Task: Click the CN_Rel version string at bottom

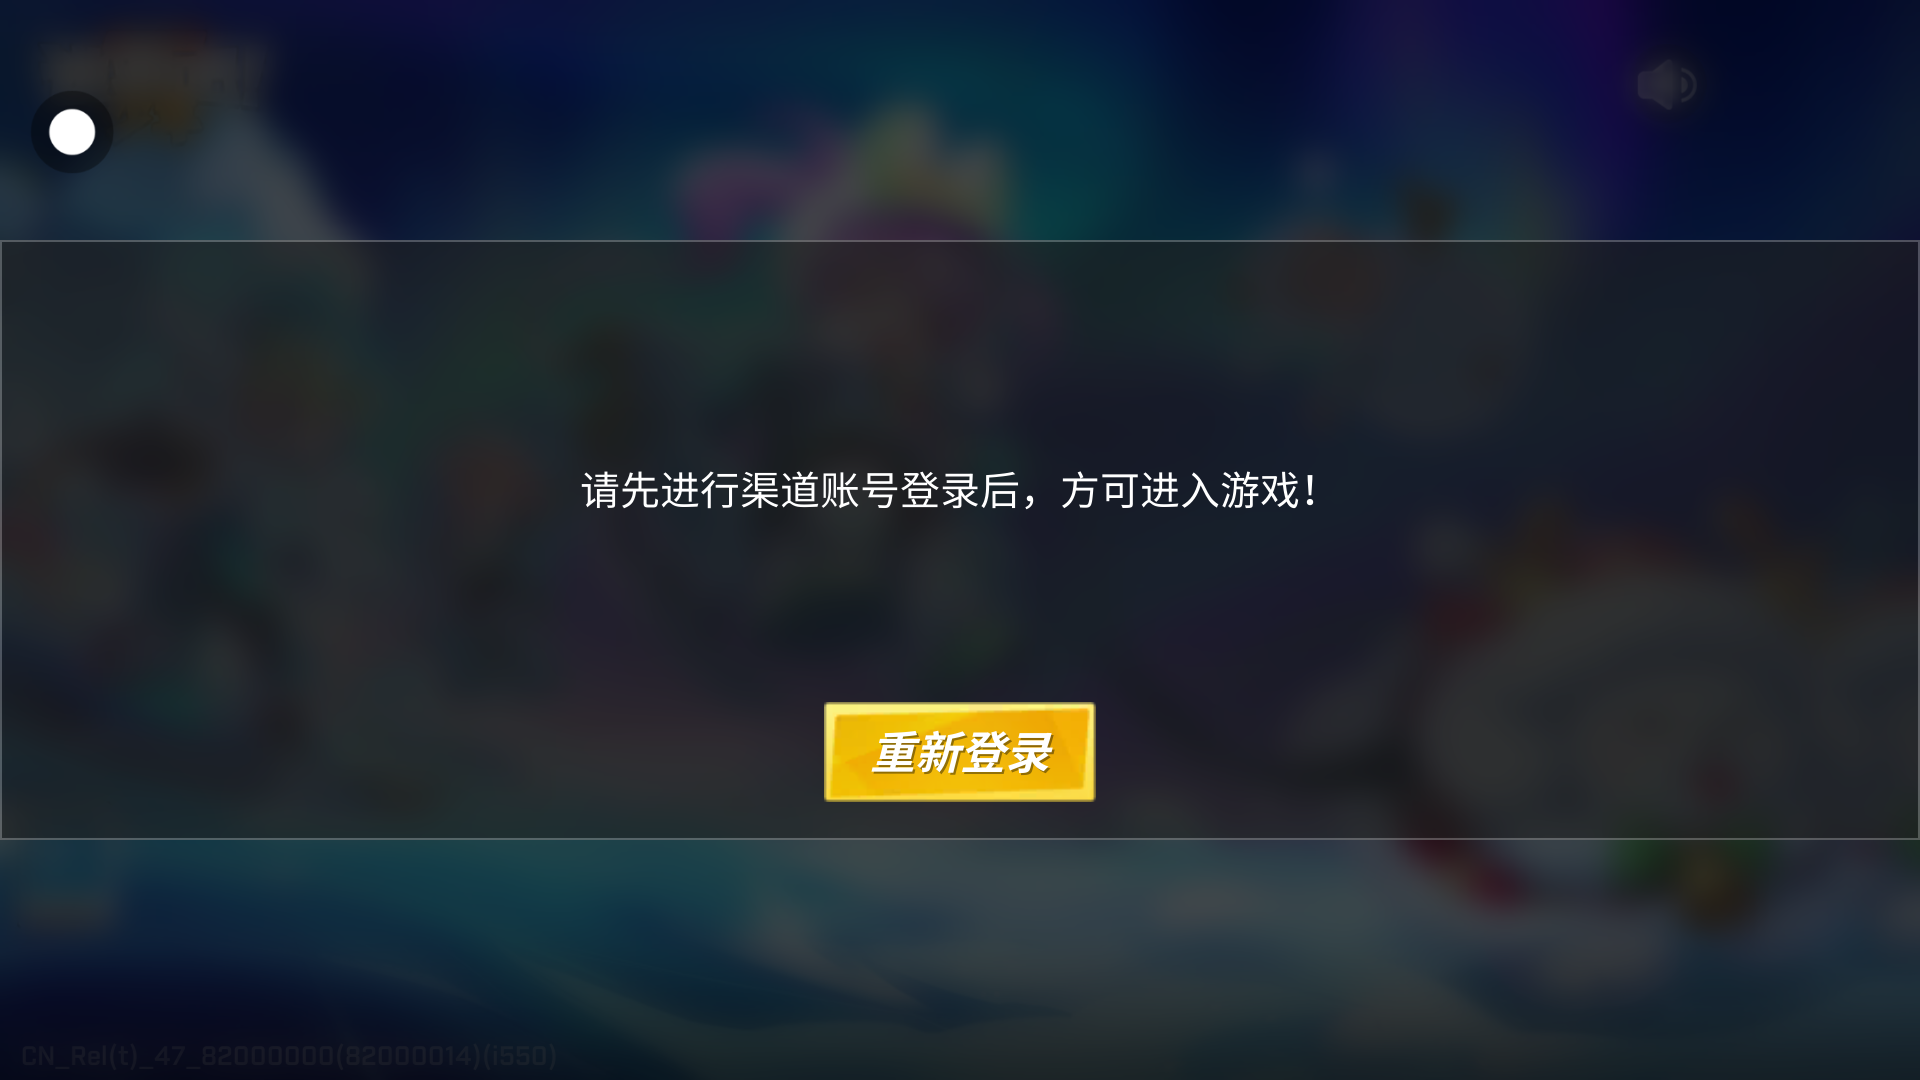Action: click(x=288, y=1056)
